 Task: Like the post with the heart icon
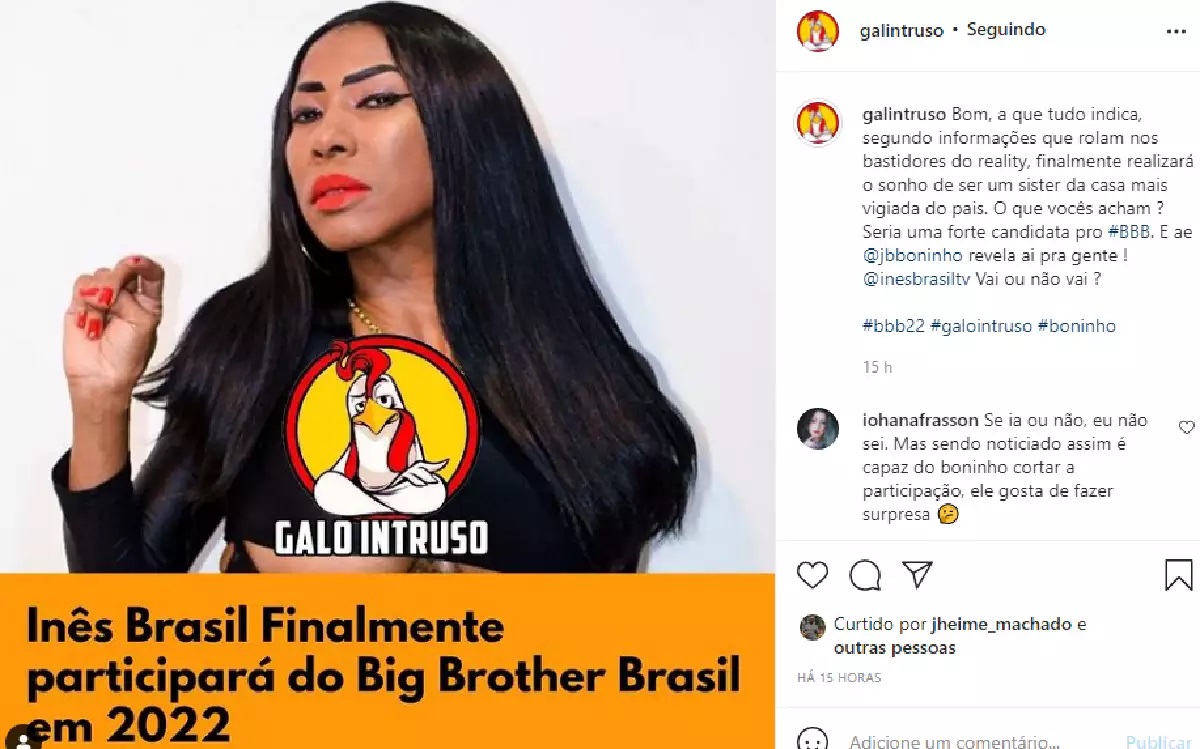pos(812,575)
